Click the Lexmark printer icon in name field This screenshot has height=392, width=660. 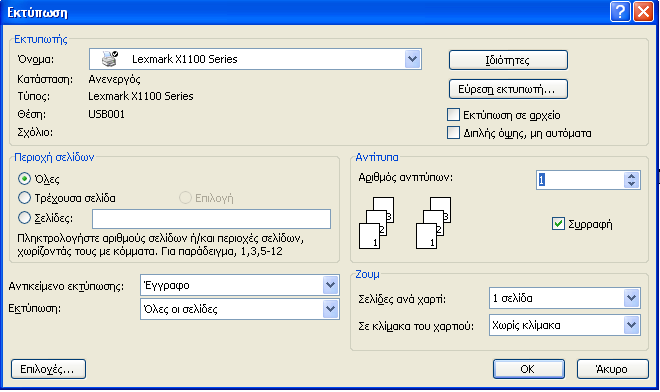[110, 59]
